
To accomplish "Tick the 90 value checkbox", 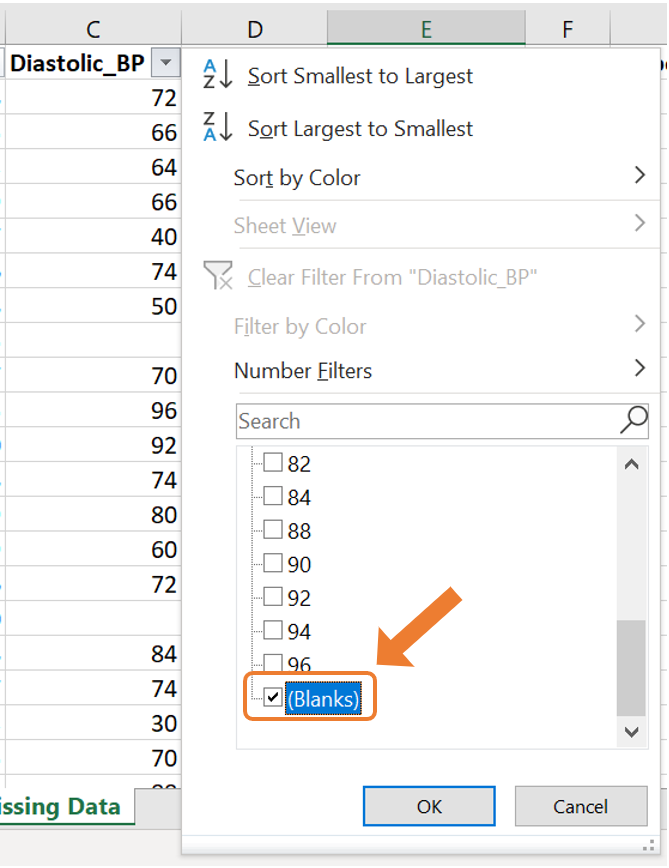I will click(272, 563).
